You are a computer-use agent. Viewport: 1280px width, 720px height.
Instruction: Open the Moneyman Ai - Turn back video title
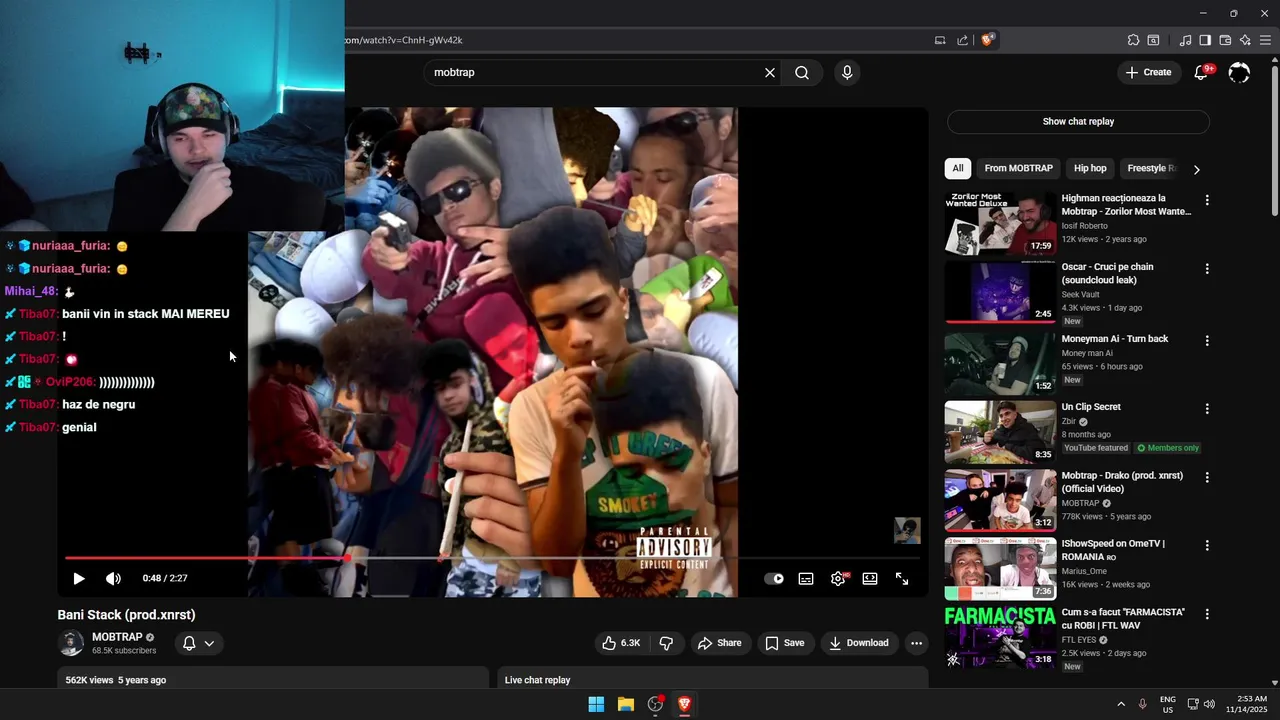point(1114,339)
